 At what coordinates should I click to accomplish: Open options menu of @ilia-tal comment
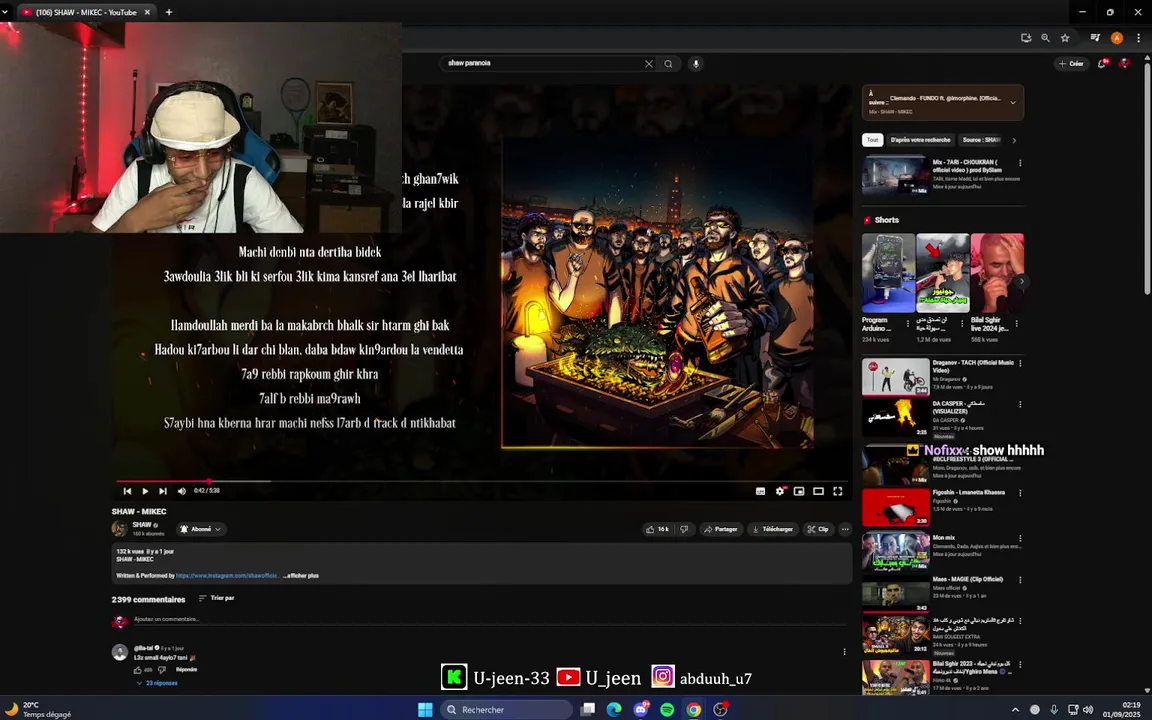click(844, 652)
